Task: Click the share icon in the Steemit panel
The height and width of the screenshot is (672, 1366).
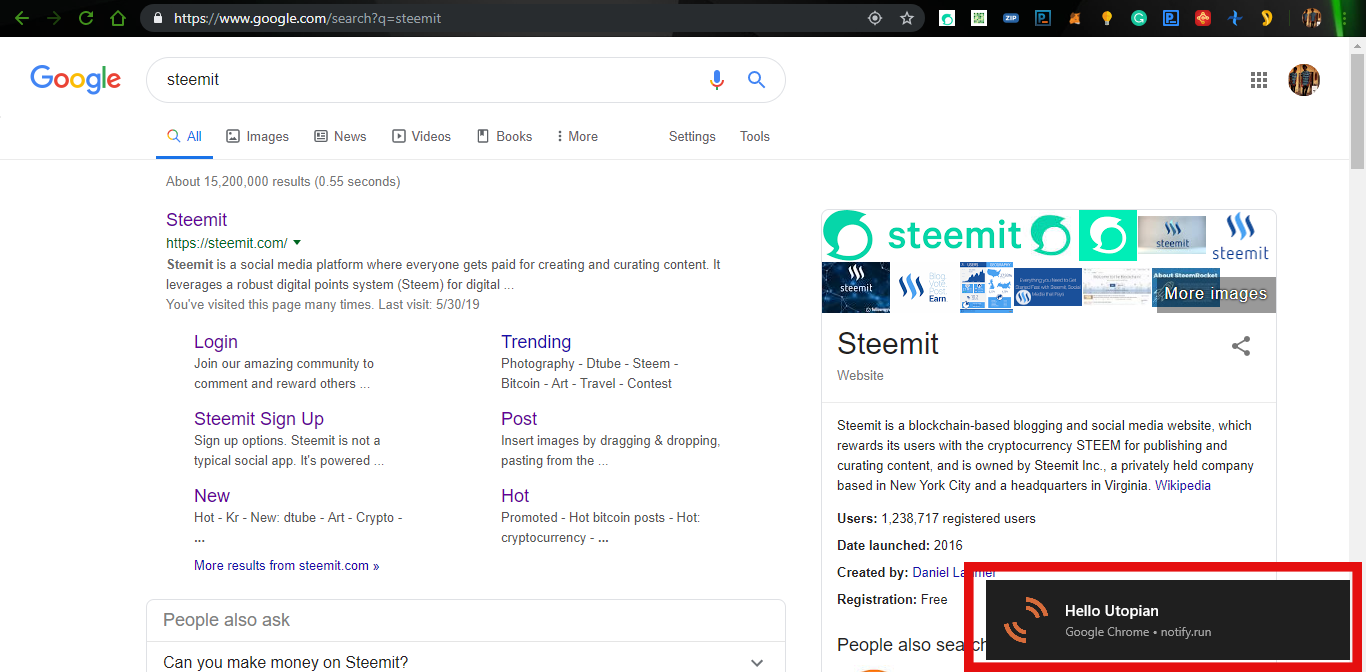Action: pos(1241,346)
